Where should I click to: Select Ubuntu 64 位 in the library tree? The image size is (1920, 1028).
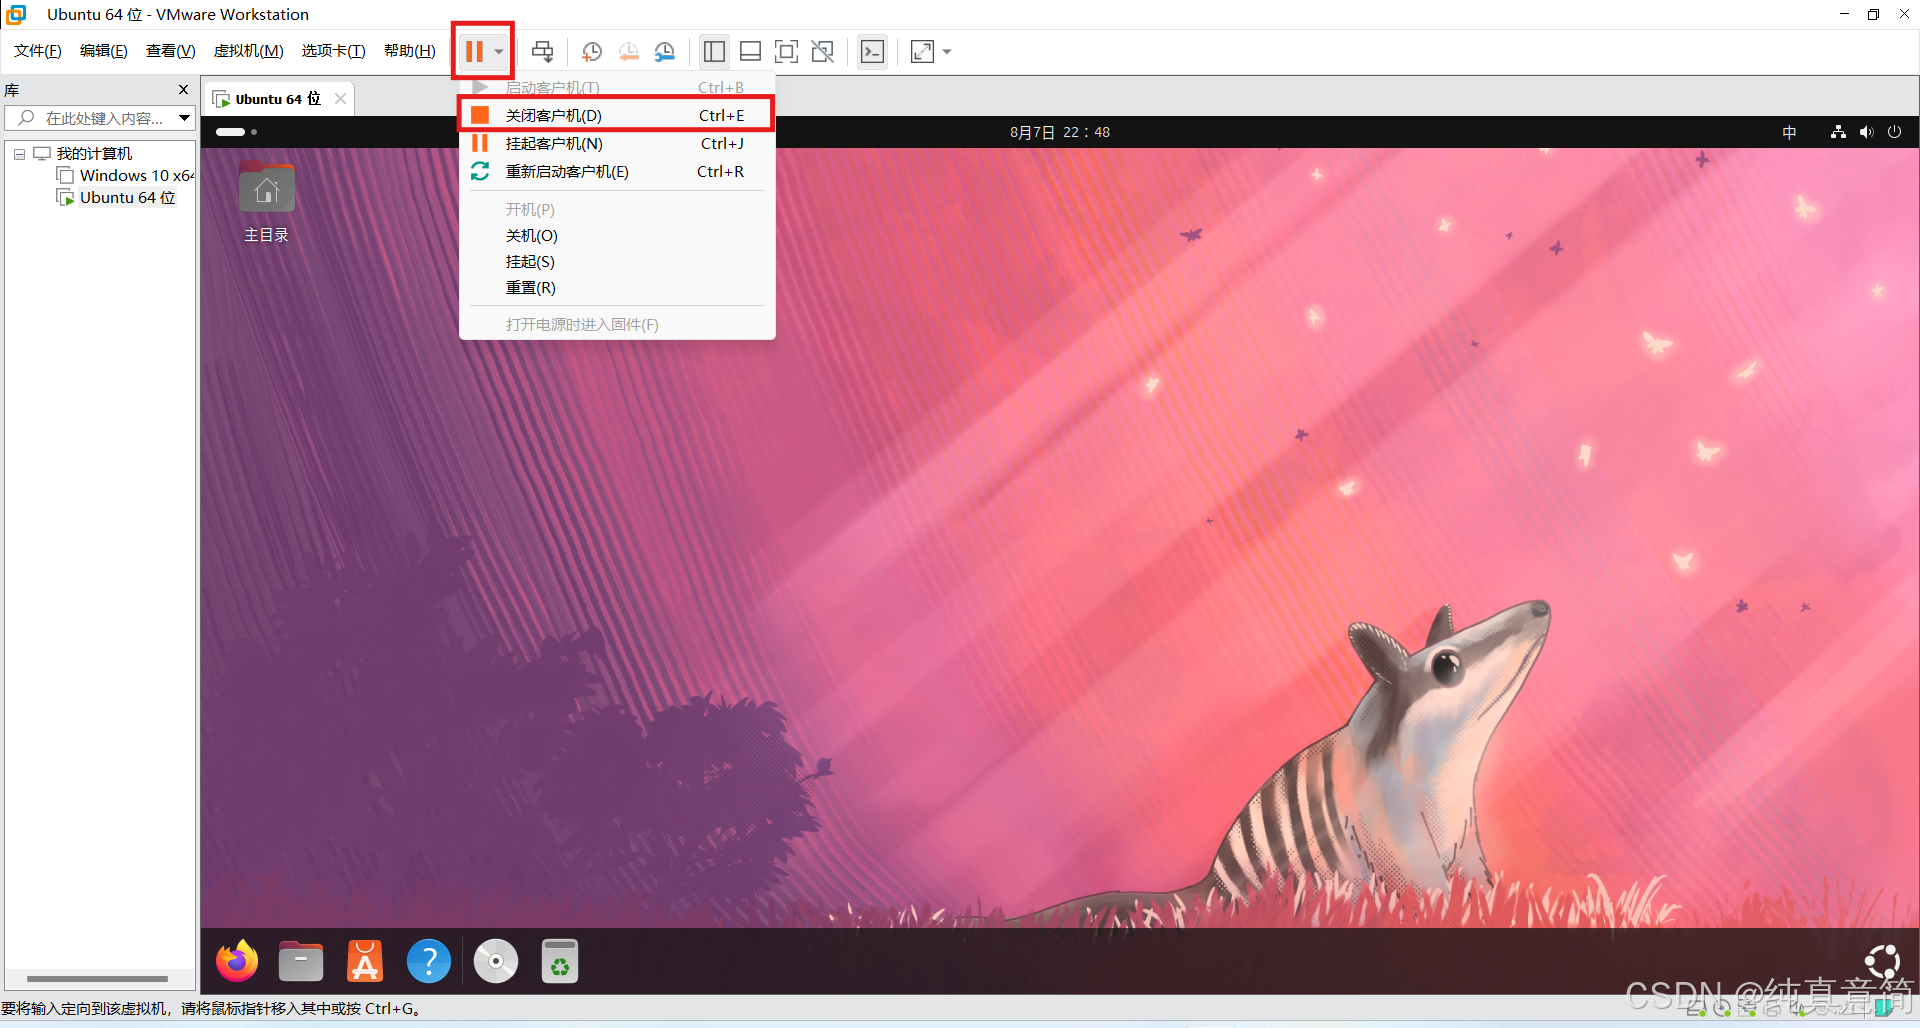click(128, 197)
